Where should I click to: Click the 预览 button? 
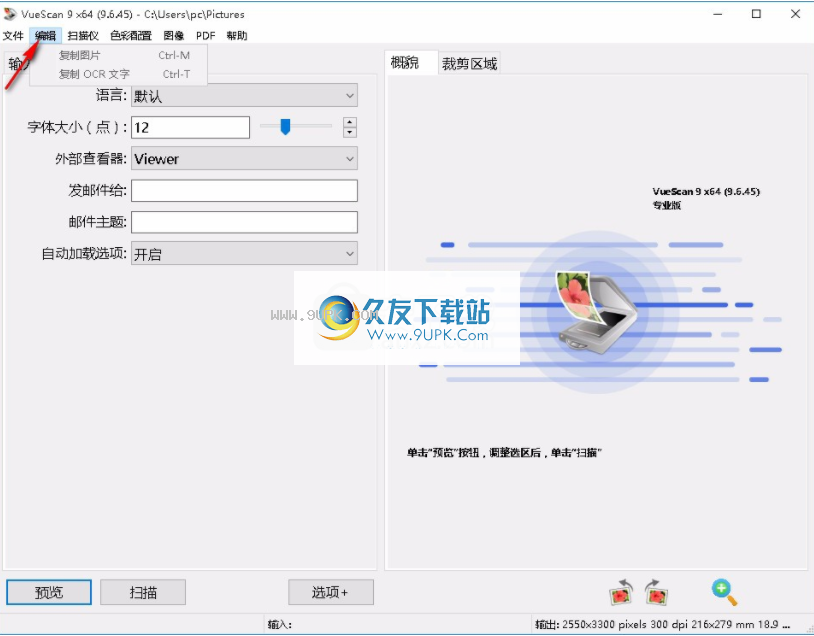[49, 592]
